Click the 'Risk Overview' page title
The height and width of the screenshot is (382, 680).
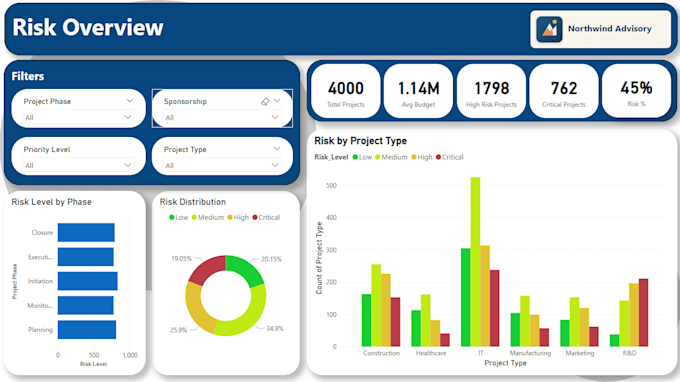click(x=88, y=27)
